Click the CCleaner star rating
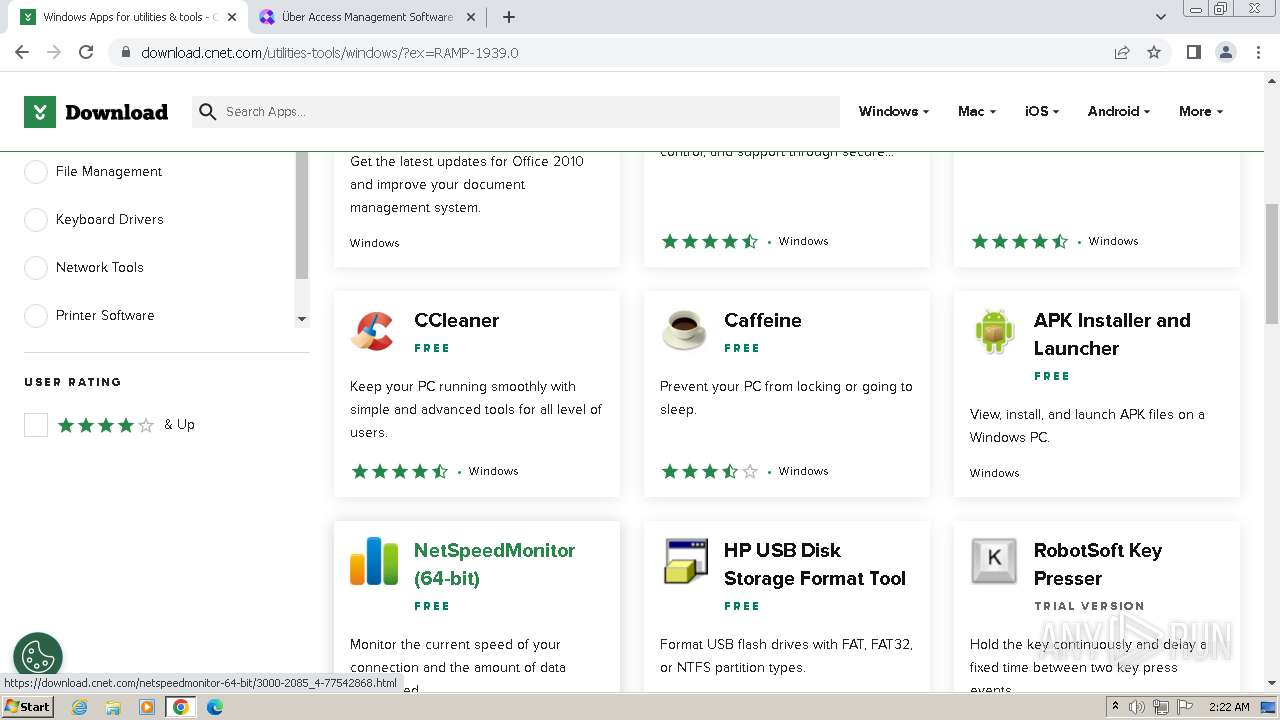 (x=399, y=471)
